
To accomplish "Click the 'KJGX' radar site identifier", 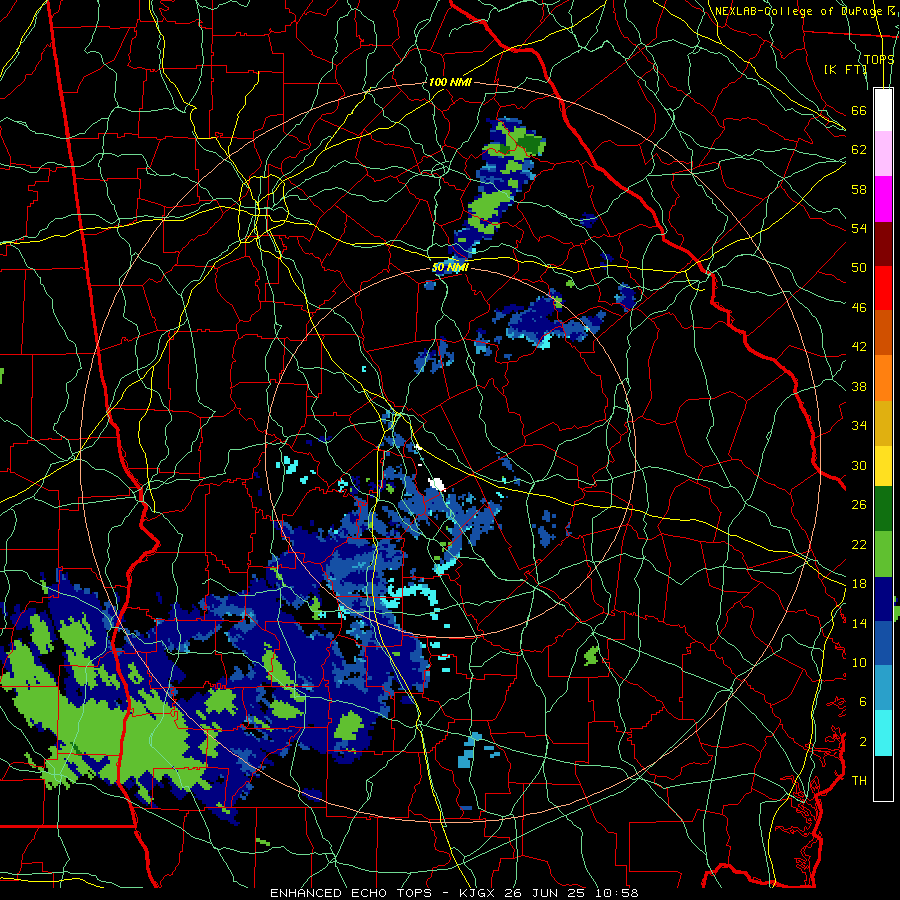I will click(476, 893).
